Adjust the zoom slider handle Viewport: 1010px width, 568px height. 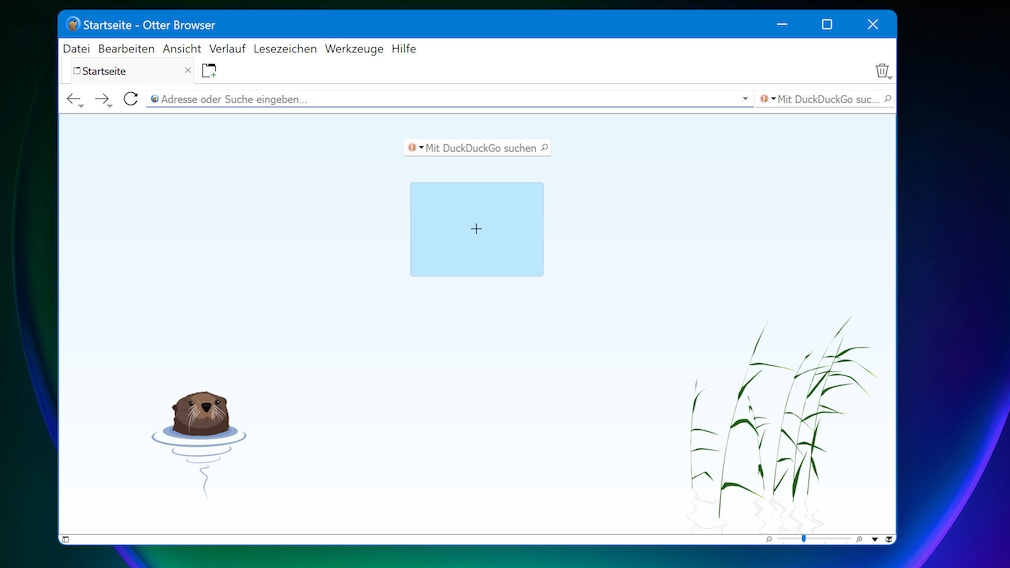point(803,539)
